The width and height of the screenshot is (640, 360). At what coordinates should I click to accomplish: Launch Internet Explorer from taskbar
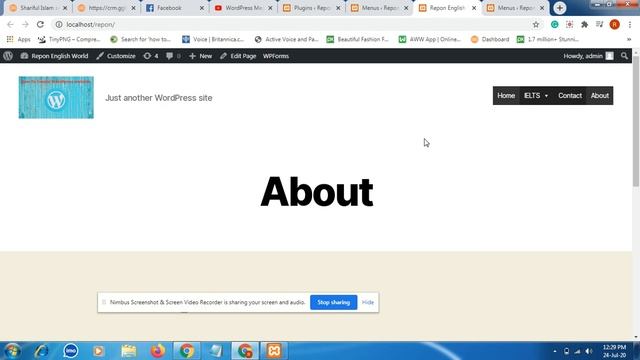coord(41,351)
